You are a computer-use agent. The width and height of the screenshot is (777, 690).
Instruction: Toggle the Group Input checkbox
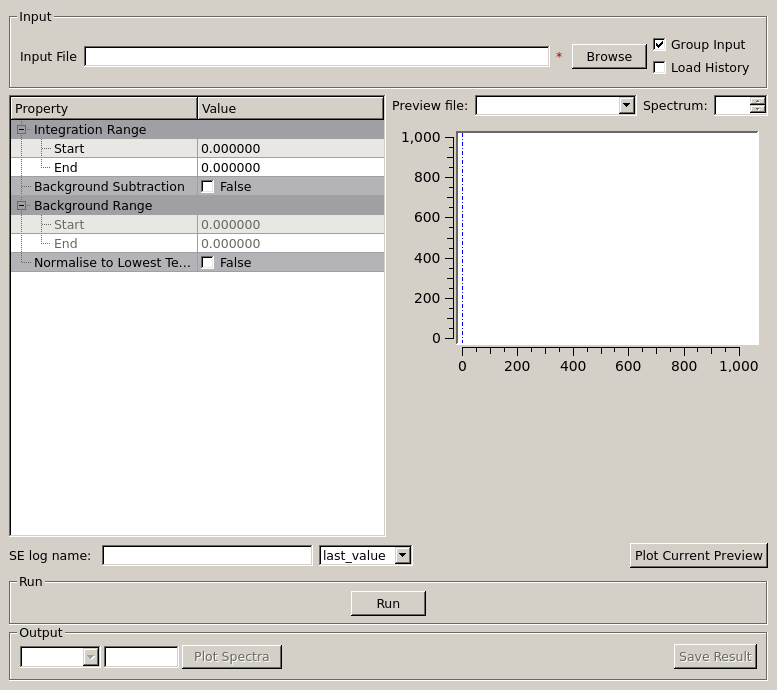click(660, 45)
